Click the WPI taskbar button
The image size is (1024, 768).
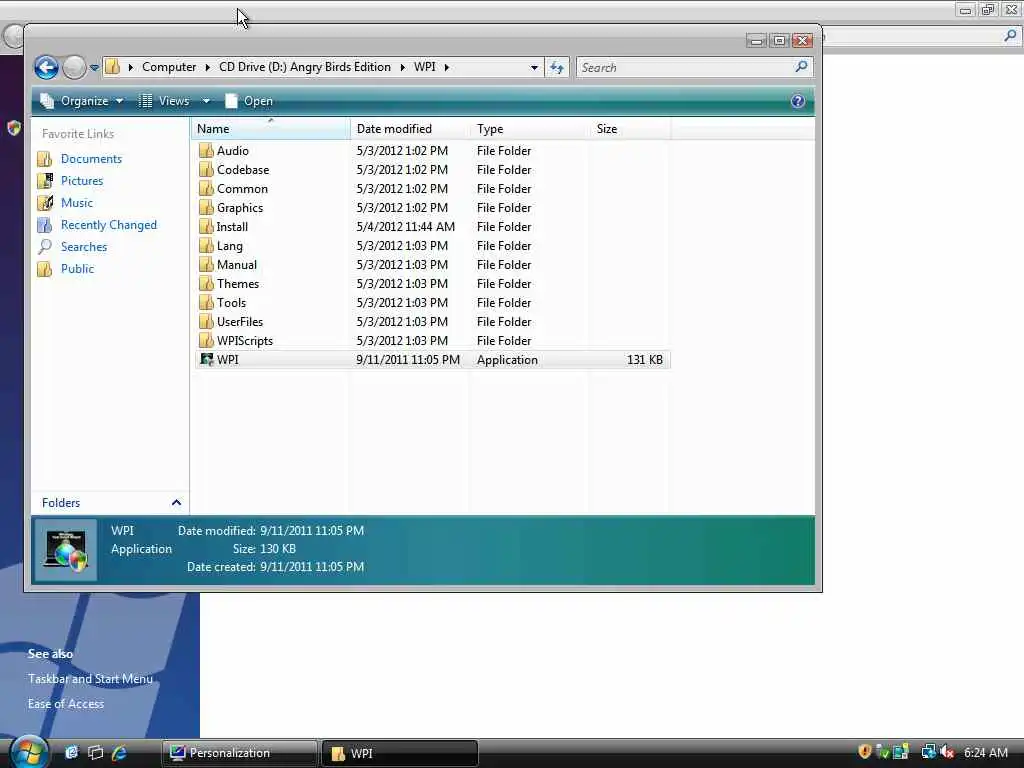tap(400, 753)
